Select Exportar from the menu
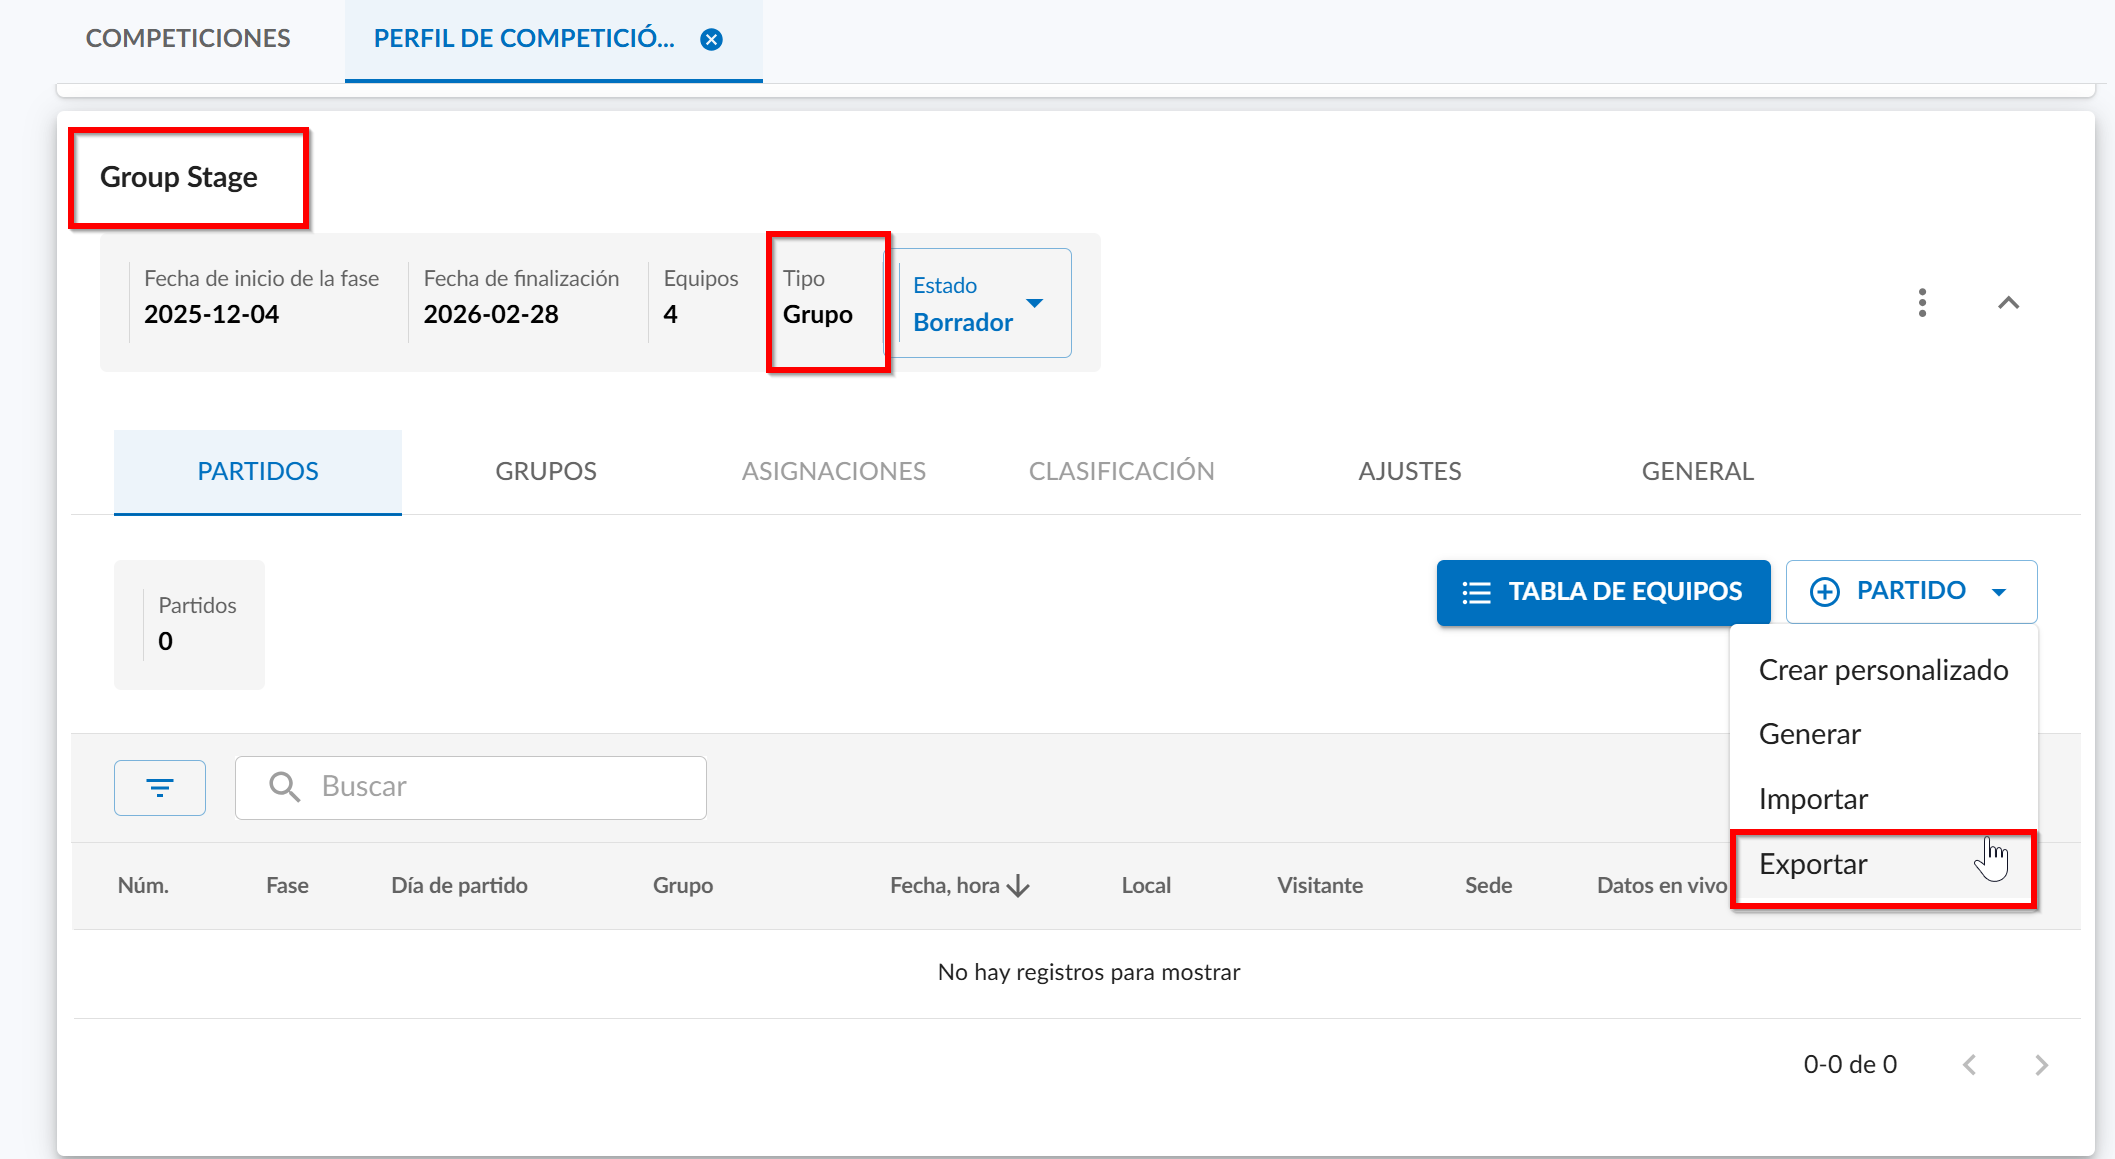The width and height of the screenshot is (2115, 1159). [1813, 864]
